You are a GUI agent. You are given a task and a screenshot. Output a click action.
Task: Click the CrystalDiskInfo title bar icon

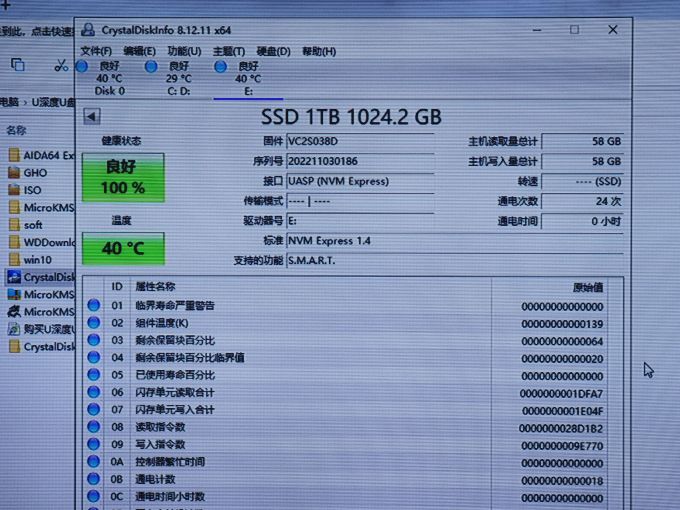[x=88, y=30]
